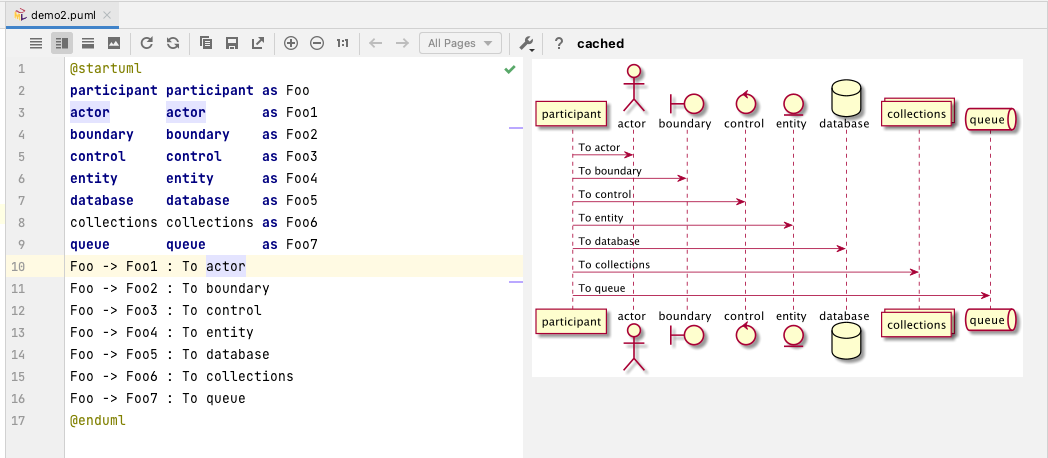1048x458 pixels.
Task: Toggle editor and preview split view
Action: pyautogui.click(x=62, y=43)
